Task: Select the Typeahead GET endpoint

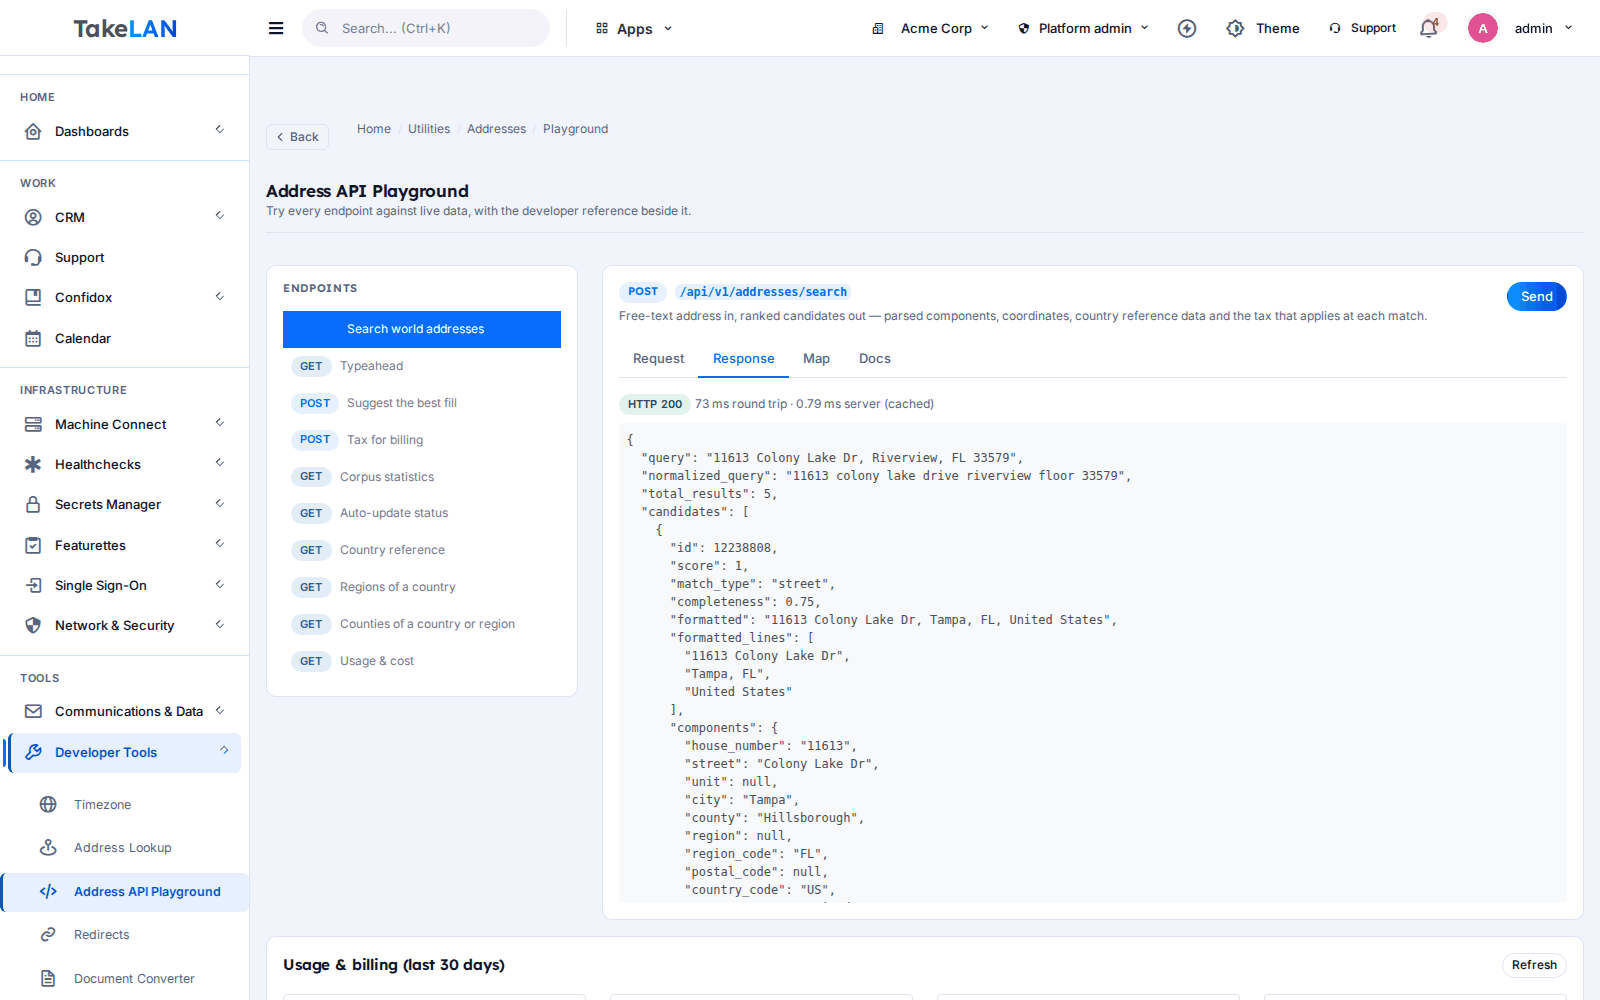Action: (x=422, y=366)
